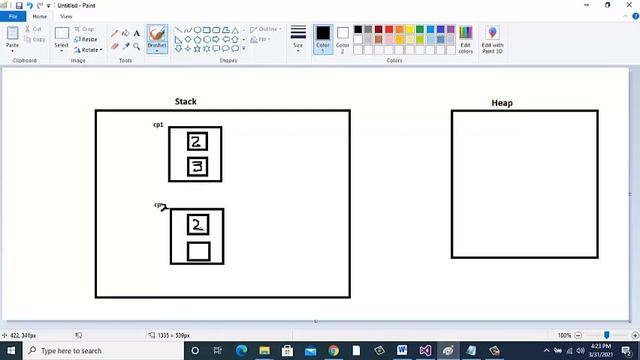This screenshot has height=360, width=640.
Task: Pick the yellow color swatch
Action: coord(409,29)
